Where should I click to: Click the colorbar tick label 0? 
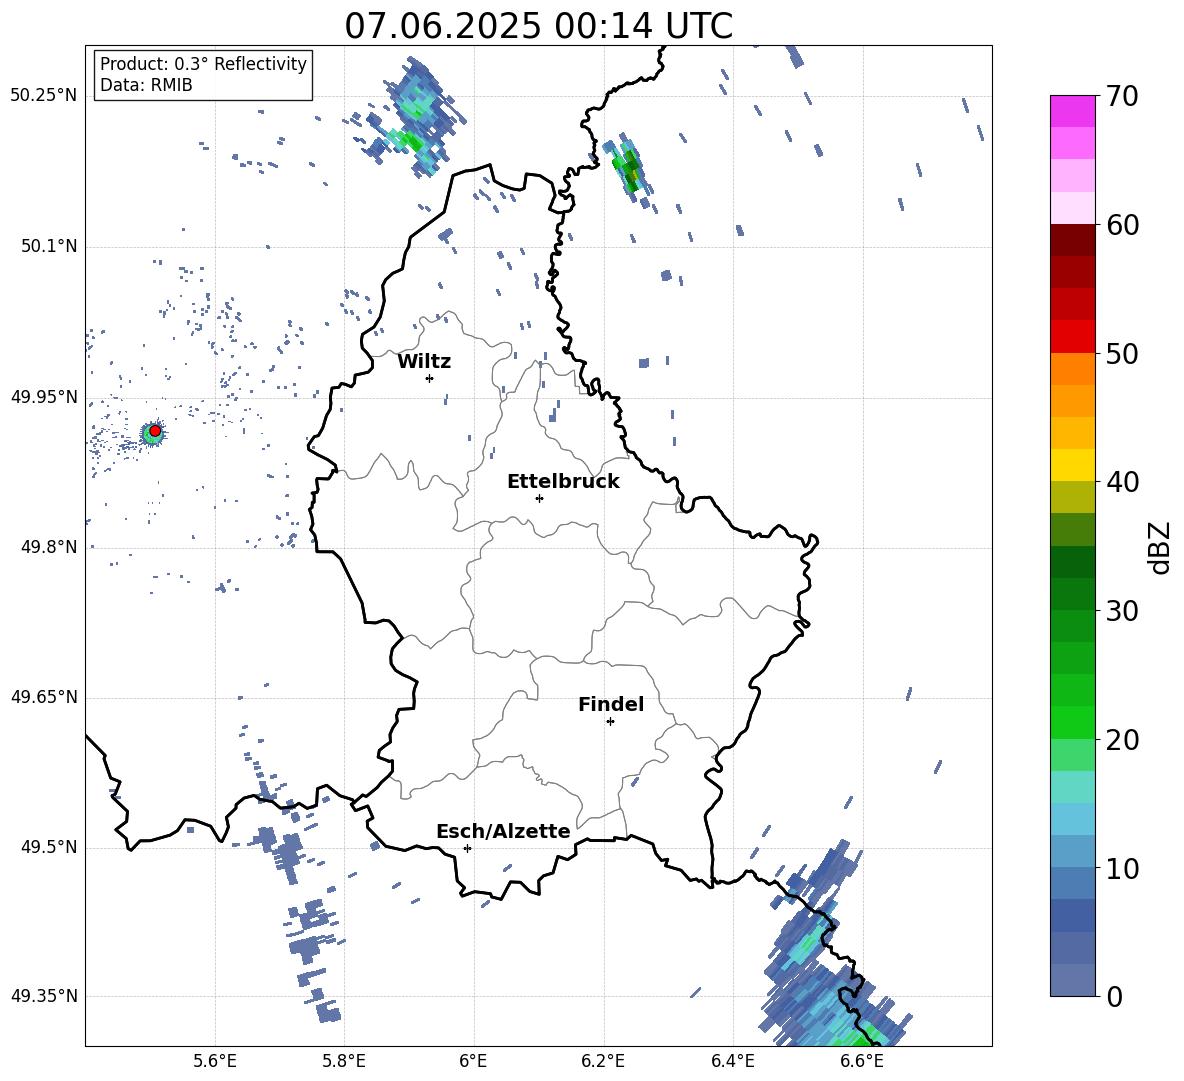pyautogui.click(x=1114, y=996)
